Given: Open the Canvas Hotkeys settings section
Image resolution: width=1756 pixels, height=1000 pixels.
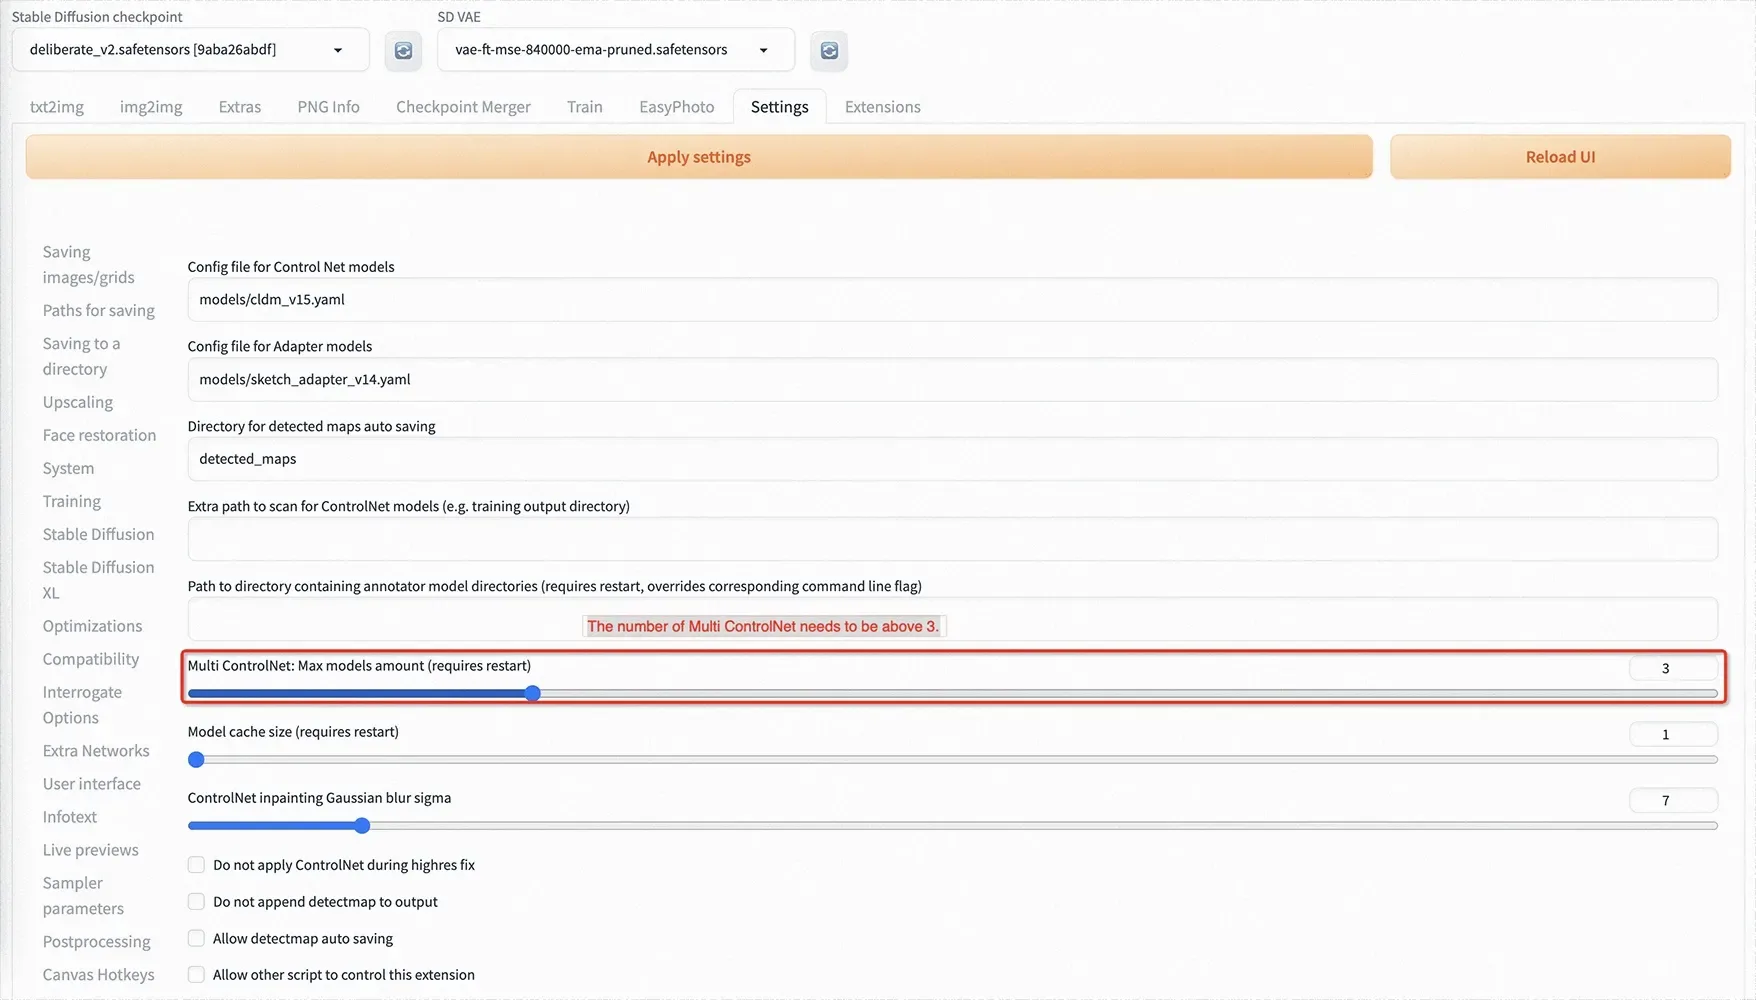Looking at the screenshot, I should [98, 975].
